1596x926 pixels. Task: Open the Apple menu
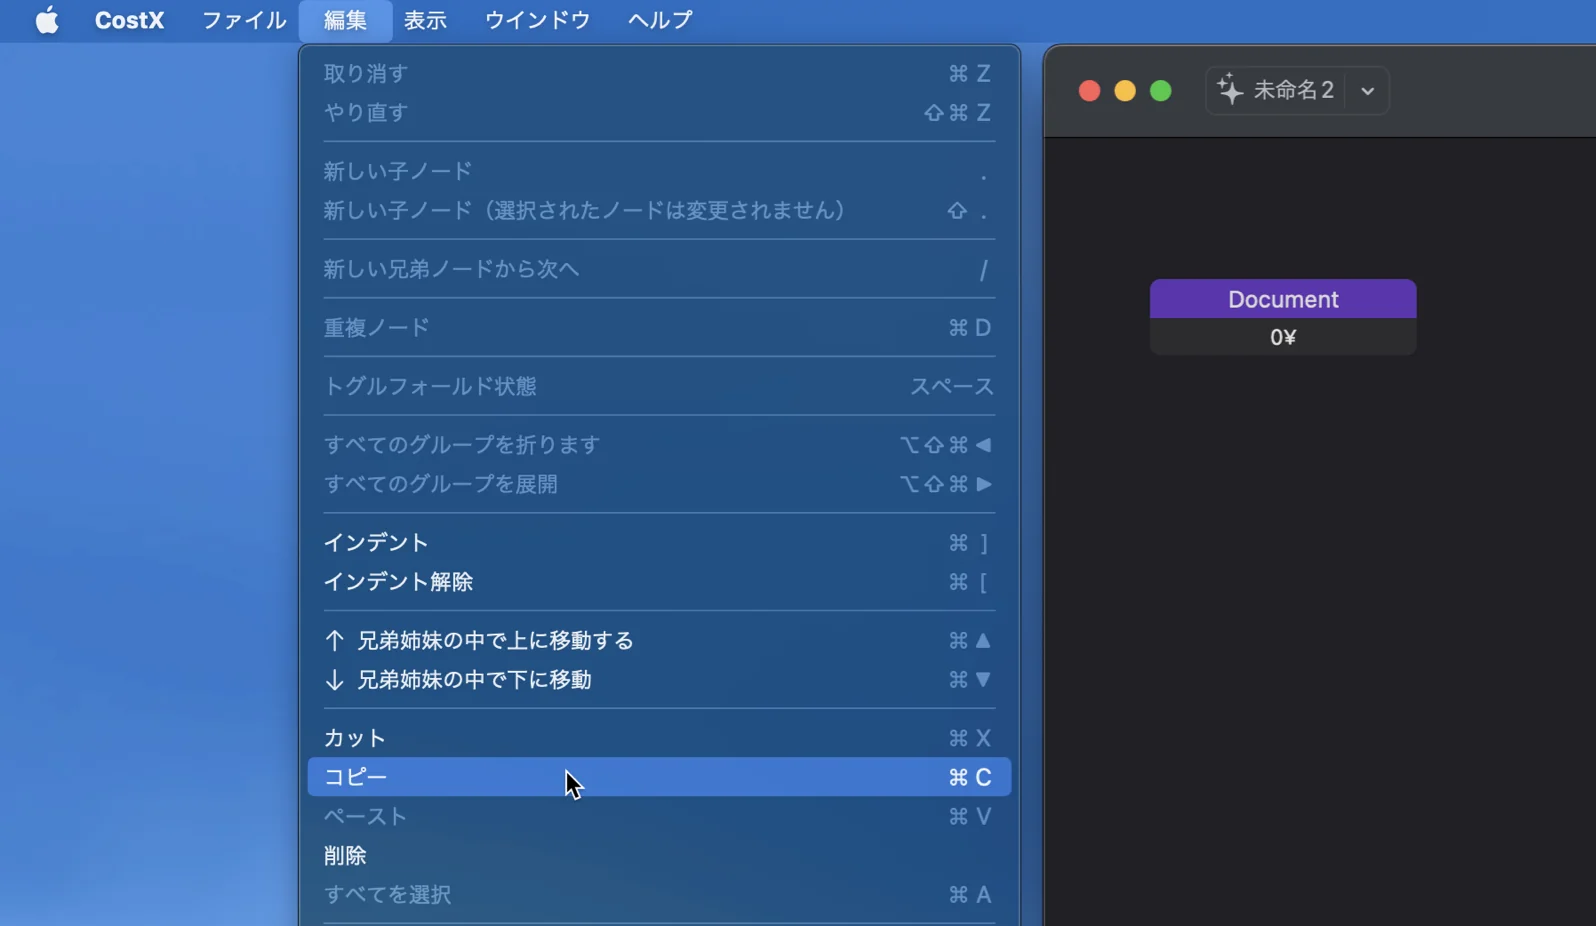click(x=47, y=20)
